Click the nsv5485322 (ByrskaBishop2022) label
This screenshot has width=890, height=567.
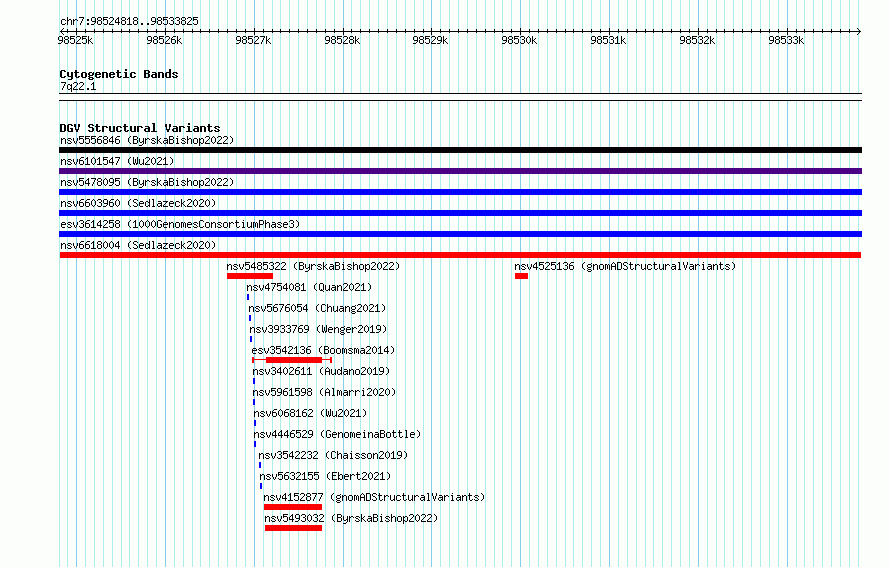tap(313, 266)
